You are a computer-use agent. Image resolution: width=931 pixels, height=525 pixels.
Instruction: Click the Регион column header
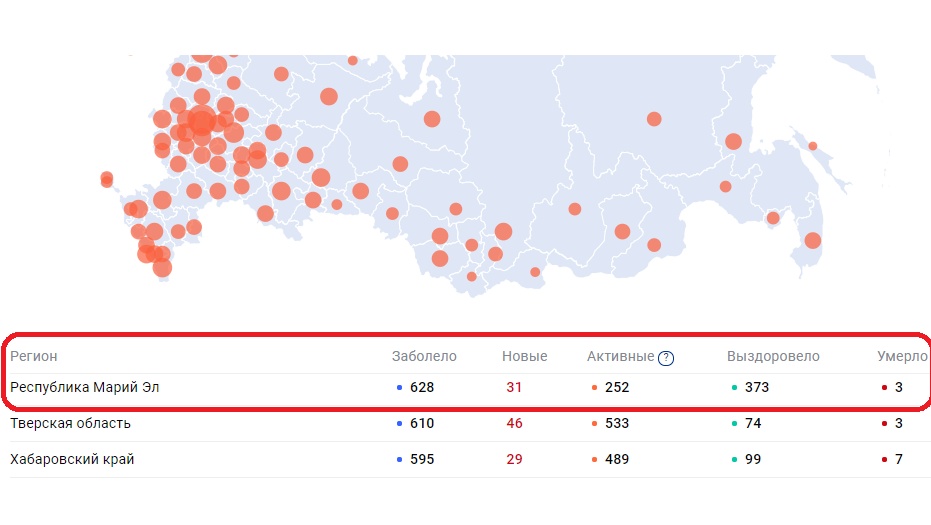34,357
